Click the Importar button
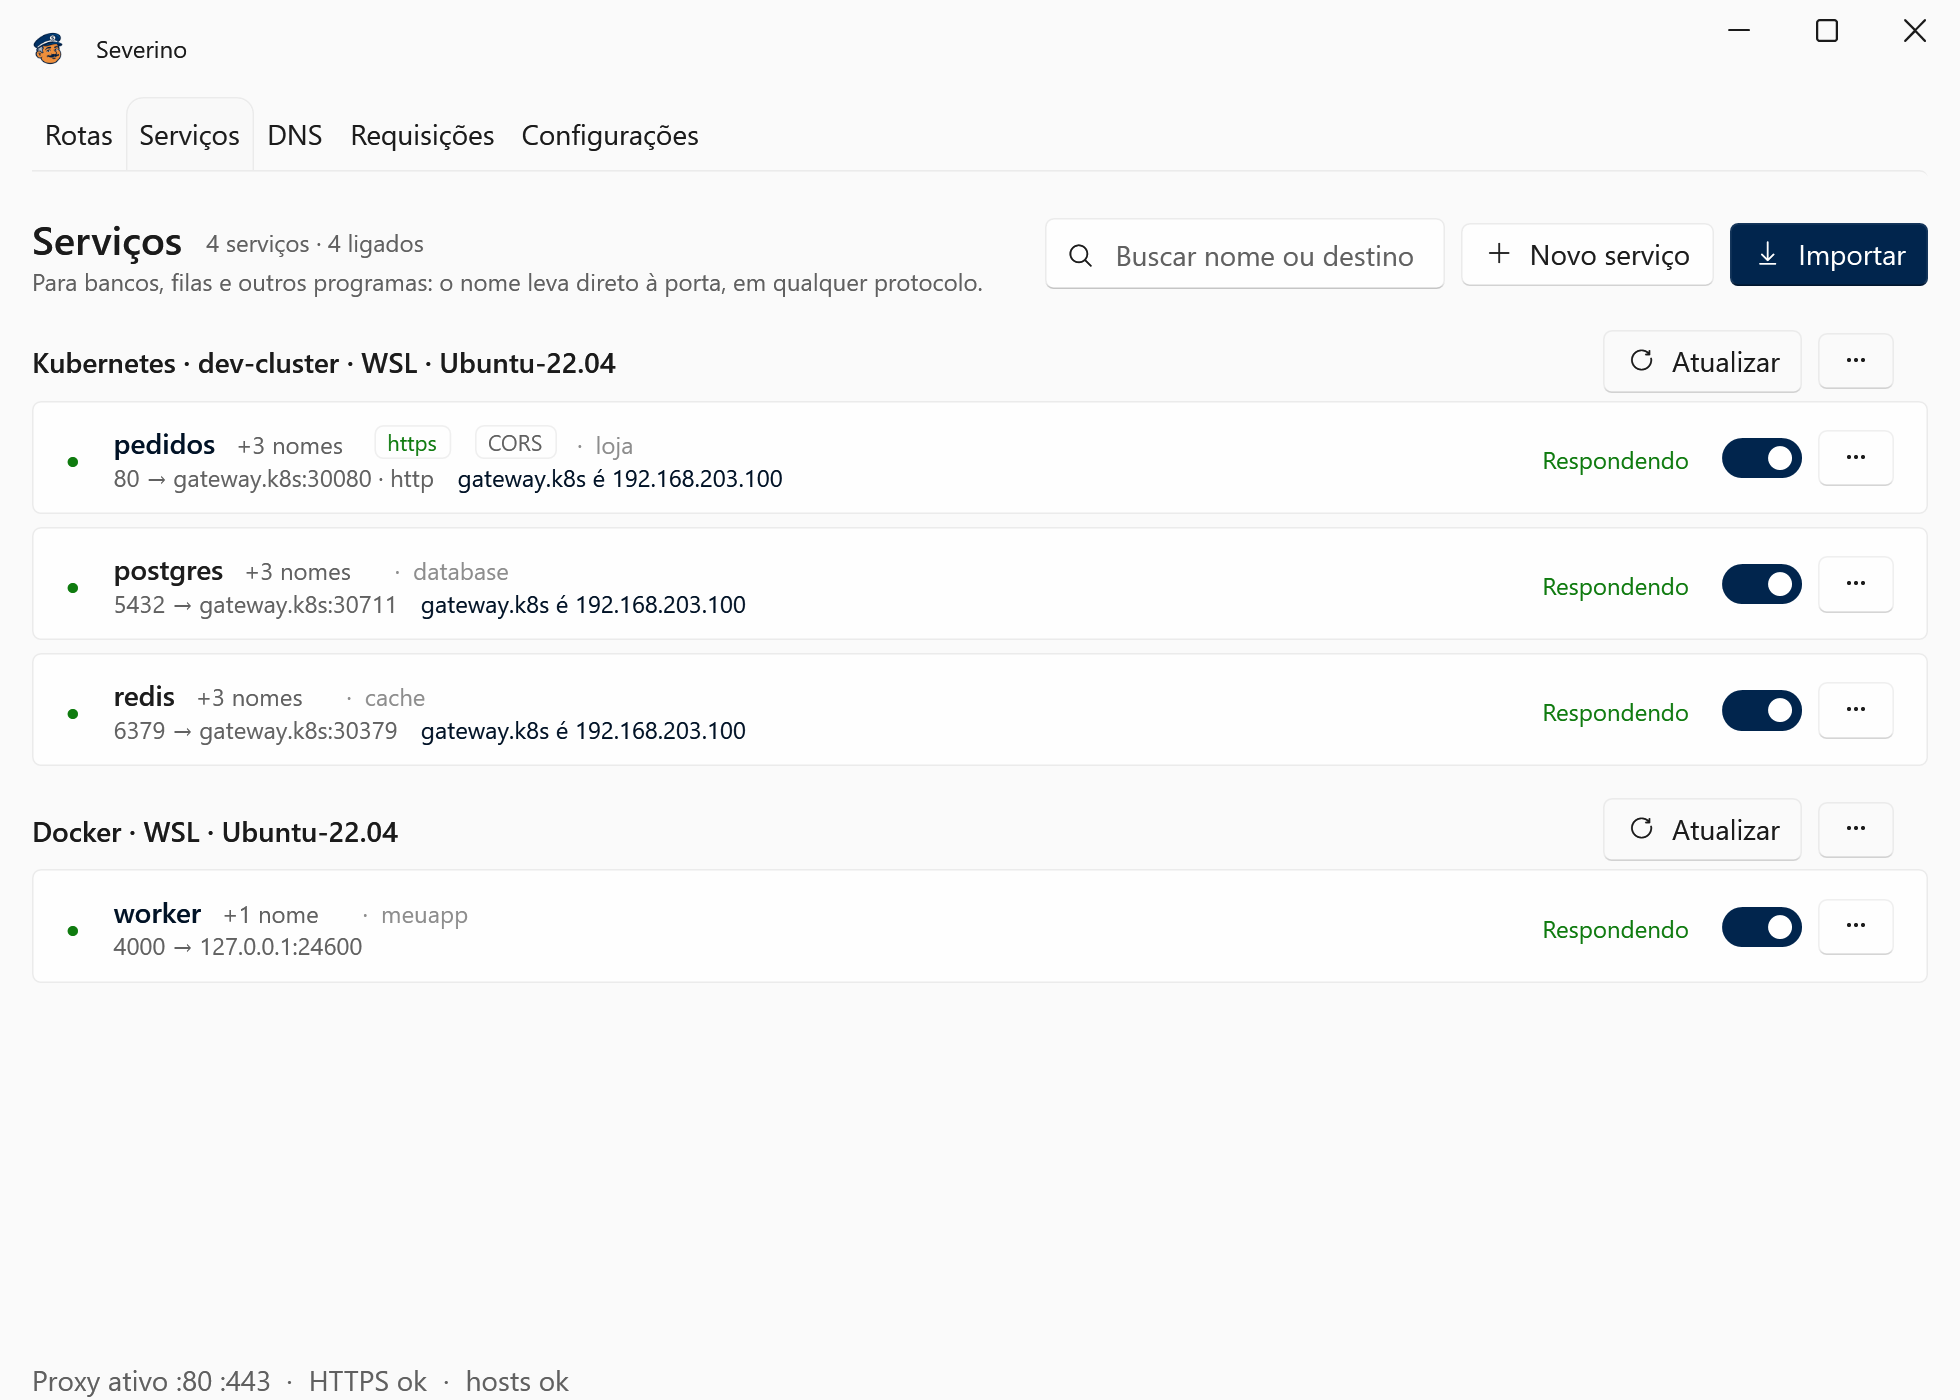This screenshot has height=1400, width=1960. click(1828, 255)
